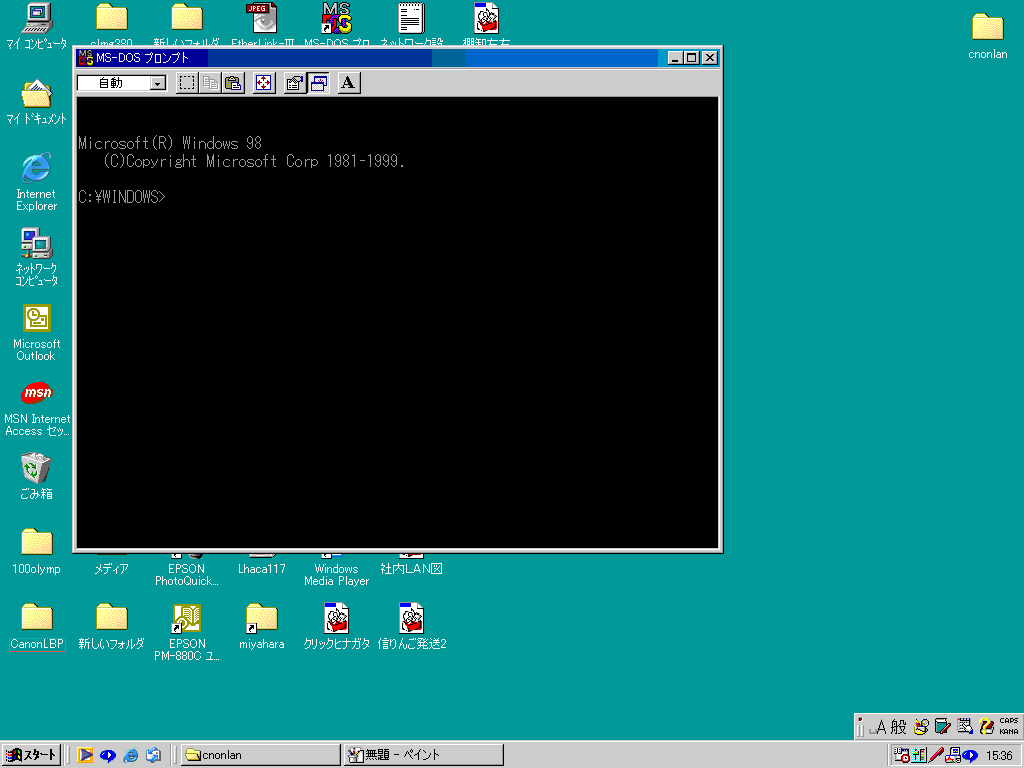Click the 社内LAN図 label

[x=411, y=569]
